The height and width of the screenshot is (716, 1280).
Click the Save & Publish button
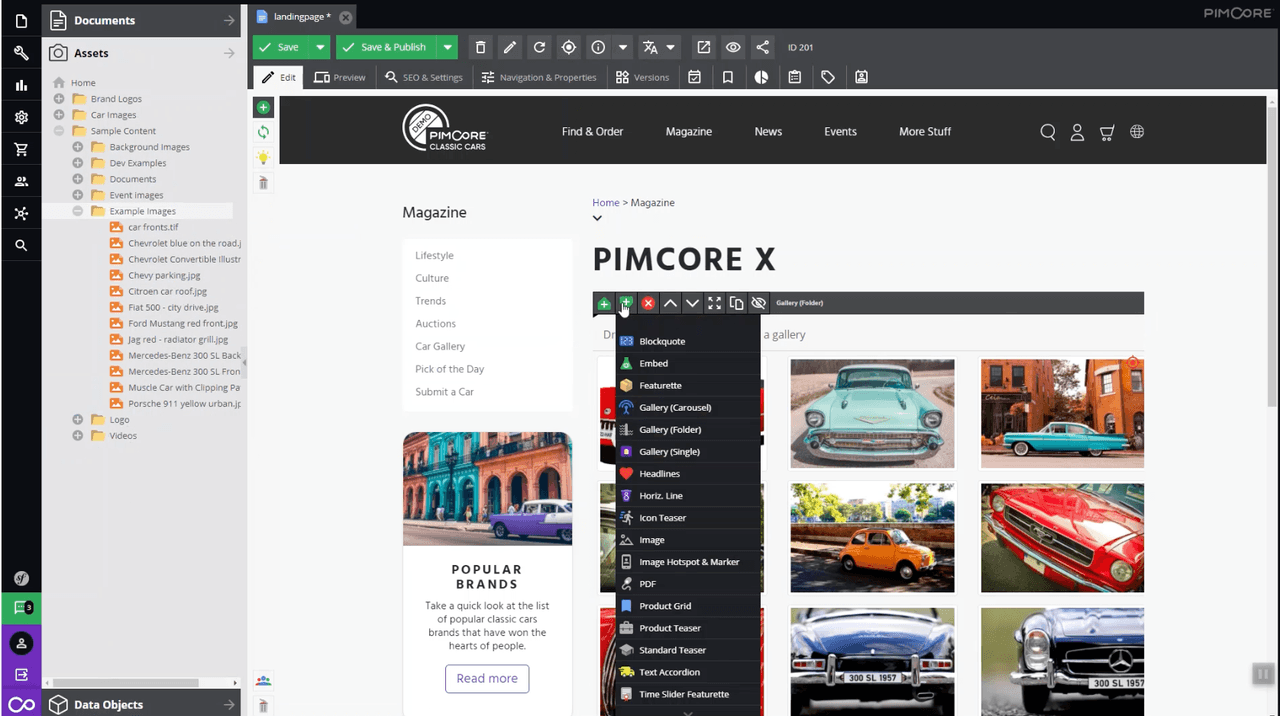click(386, 47)
